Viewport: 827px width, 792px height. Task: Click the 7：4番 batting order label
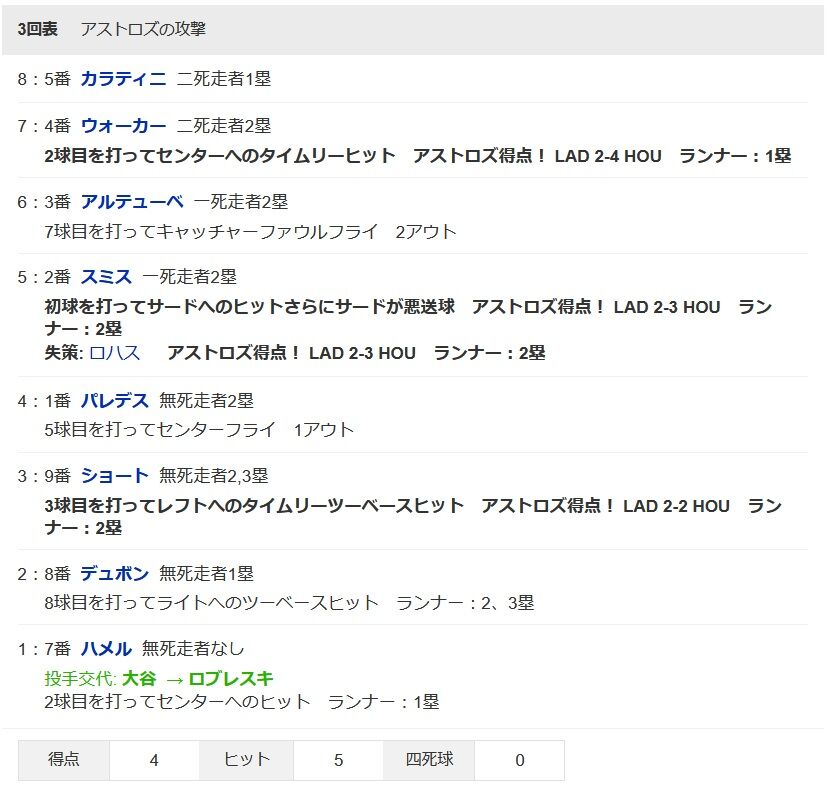click(44, 125)
